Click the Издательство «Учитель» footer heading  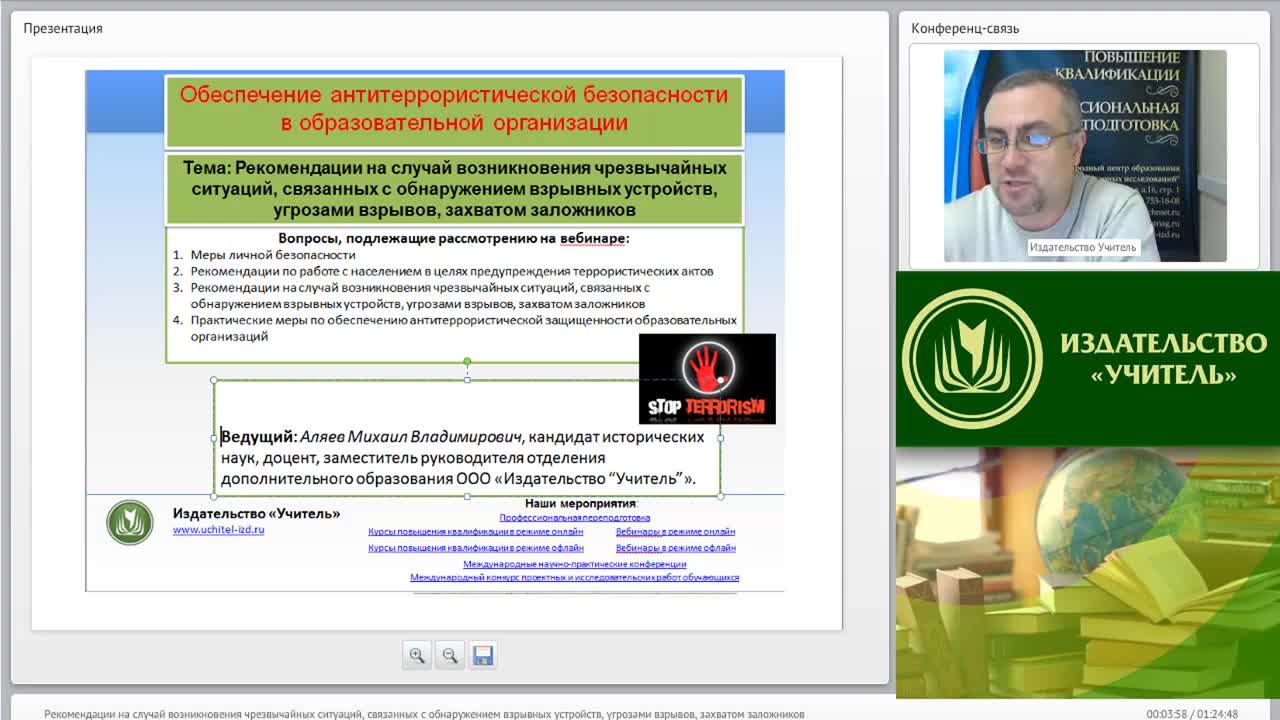pos(256,513)
